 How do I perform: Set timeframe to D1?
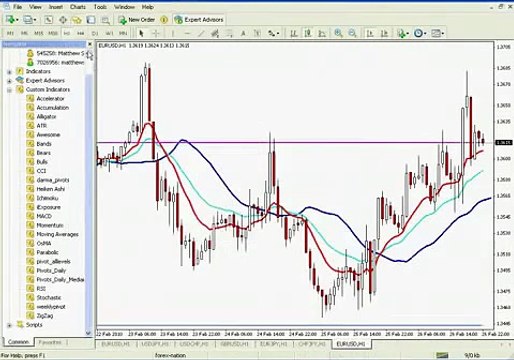(95, 33)
